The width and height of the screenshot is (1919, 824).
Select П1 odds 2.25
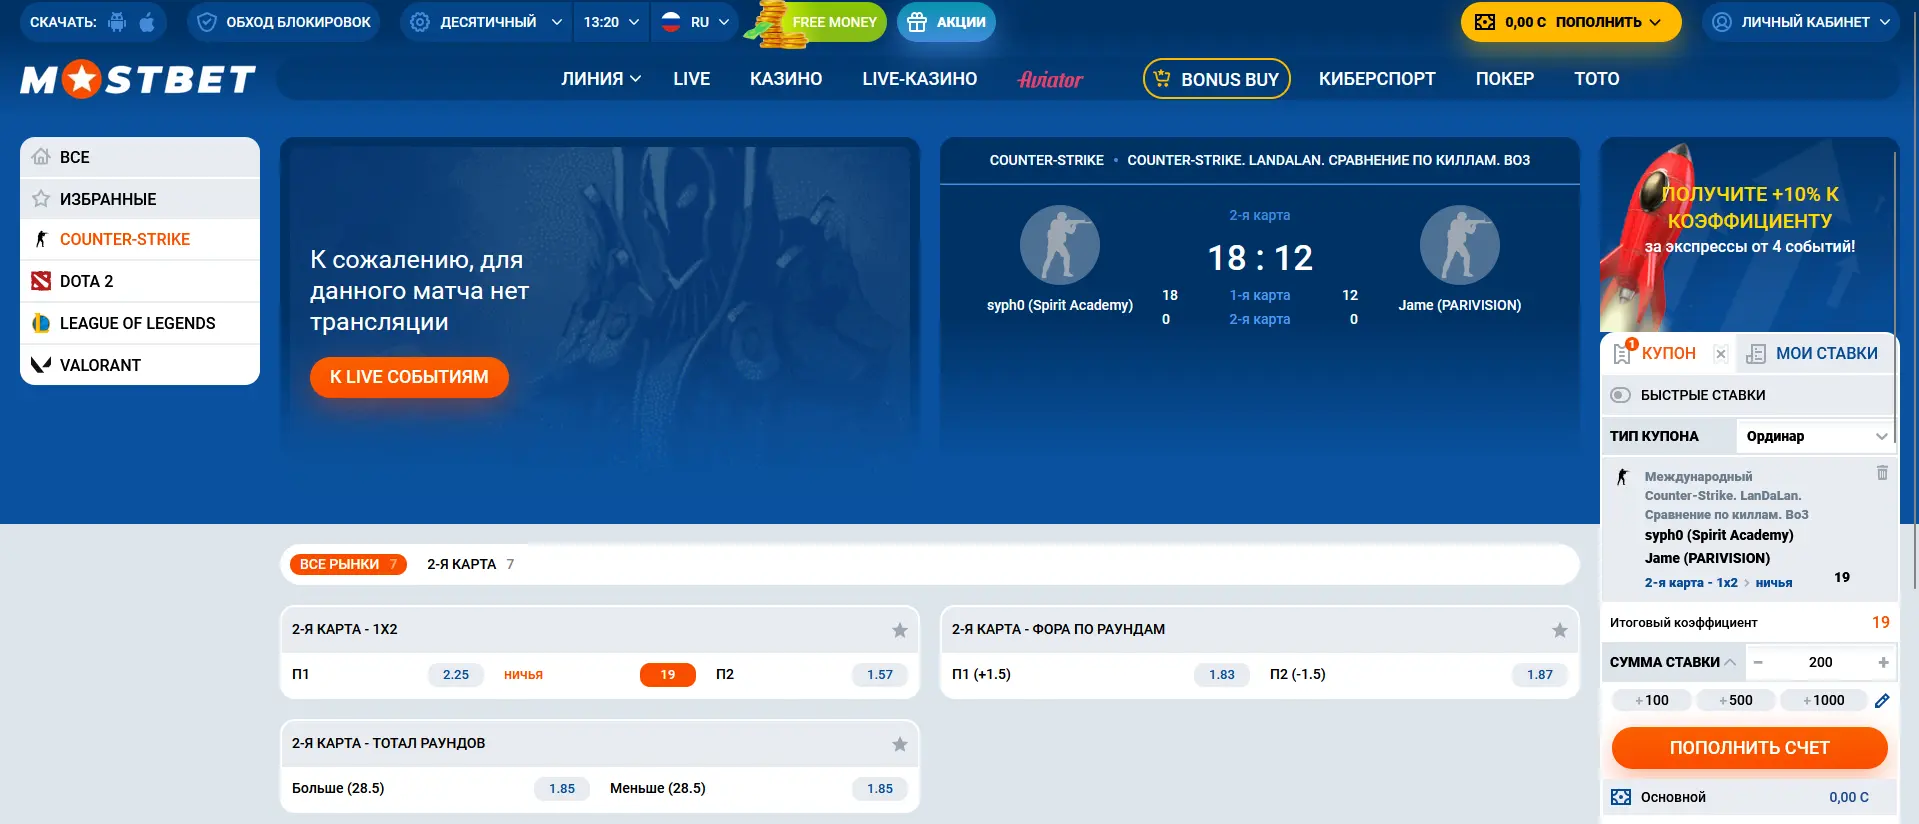(456, 675)
